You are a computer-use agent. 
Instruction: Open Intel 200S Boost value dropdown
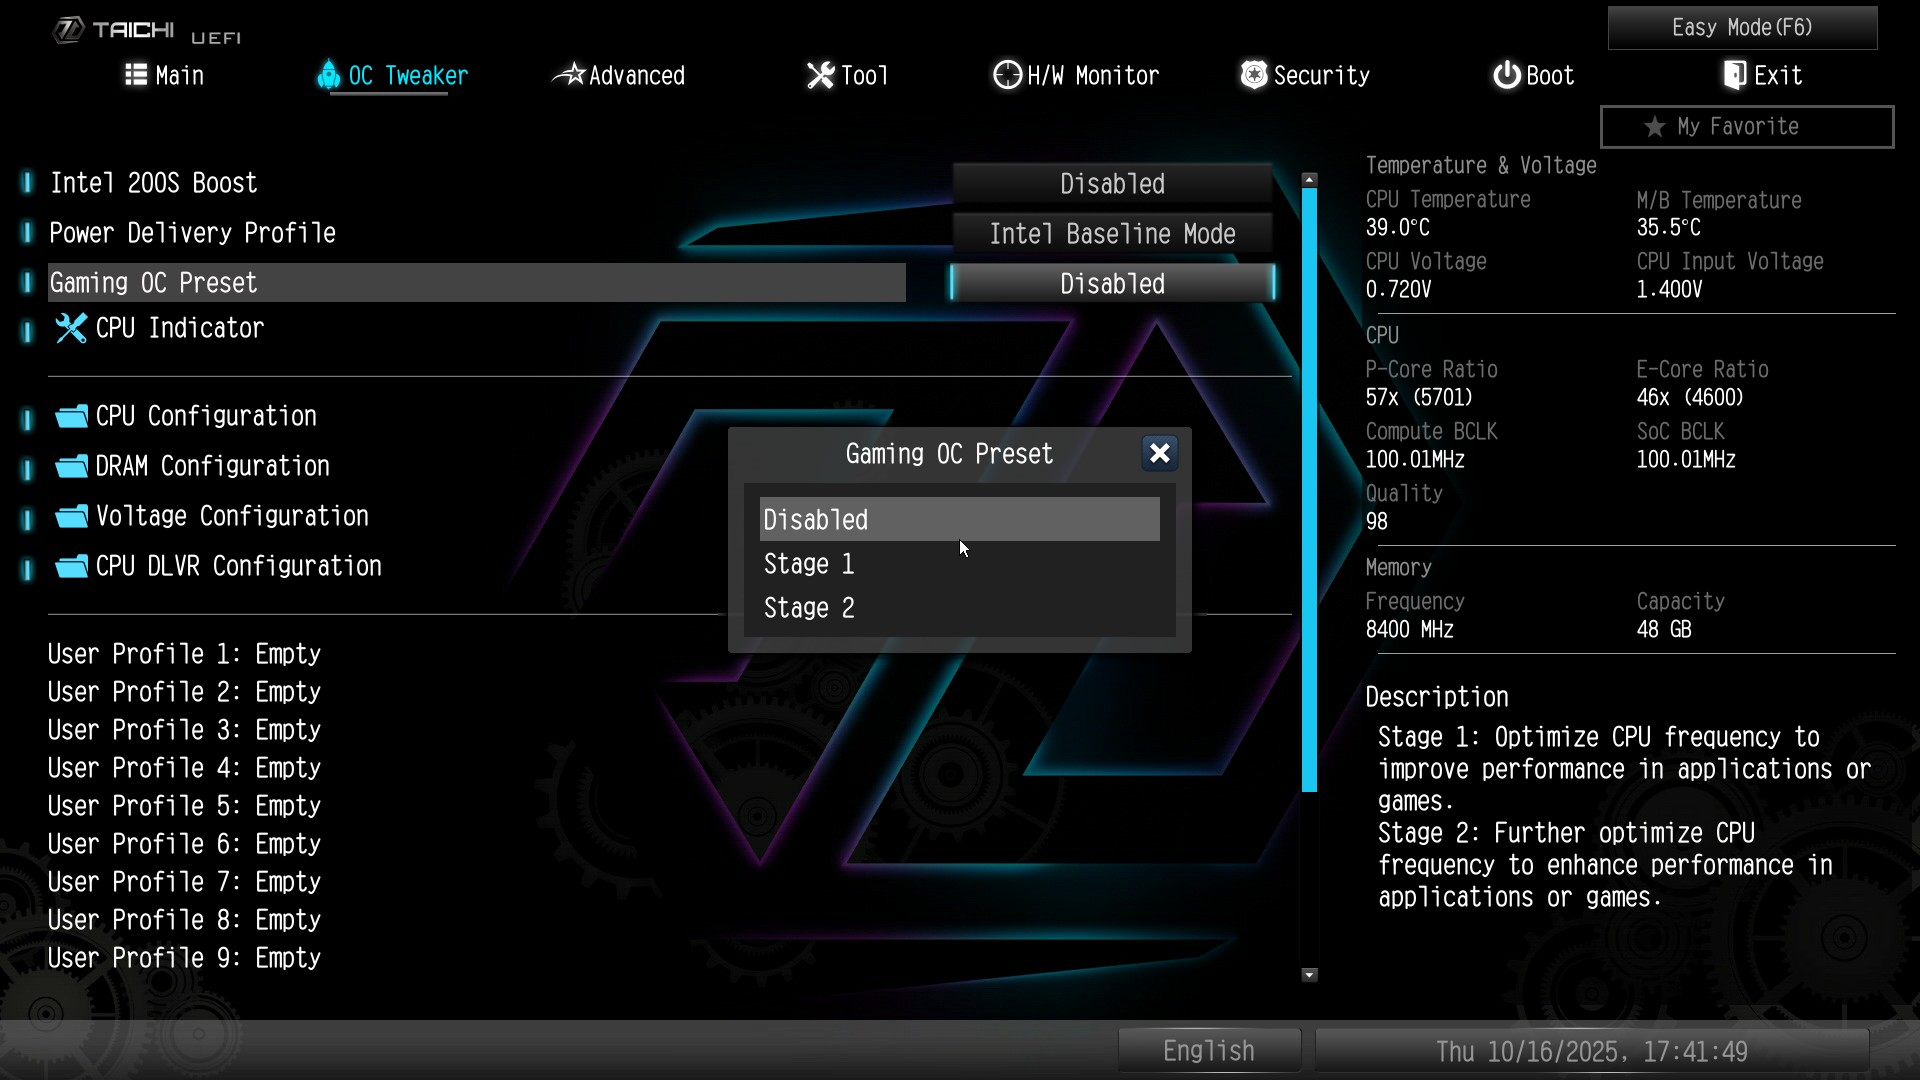tap(1112, 184)
